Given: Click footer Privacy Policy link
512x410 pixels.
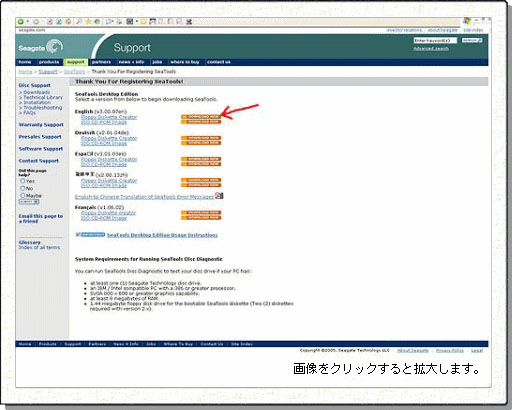Looking at the screenshot, I should click(450, 350).
